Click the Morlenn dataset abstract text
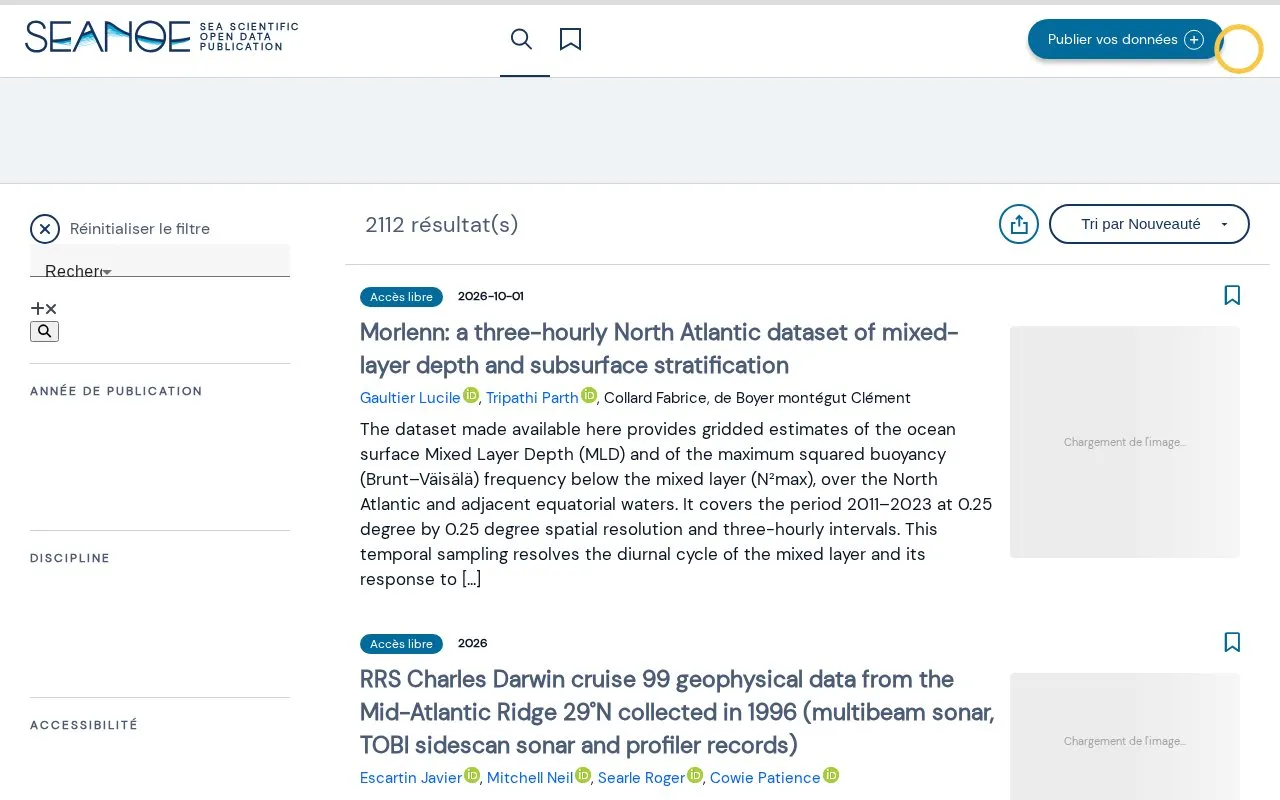The height and width of the screenshot is (800, 1280). [x=676, y=504]
